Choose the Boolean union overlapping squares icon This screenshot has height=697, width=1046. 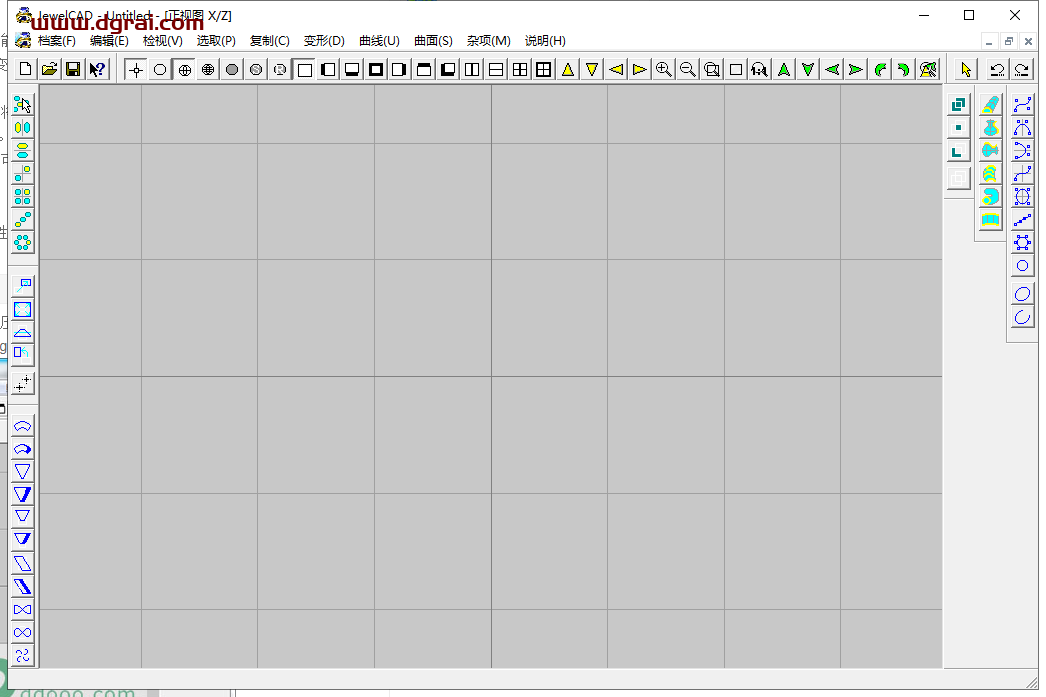959,105
